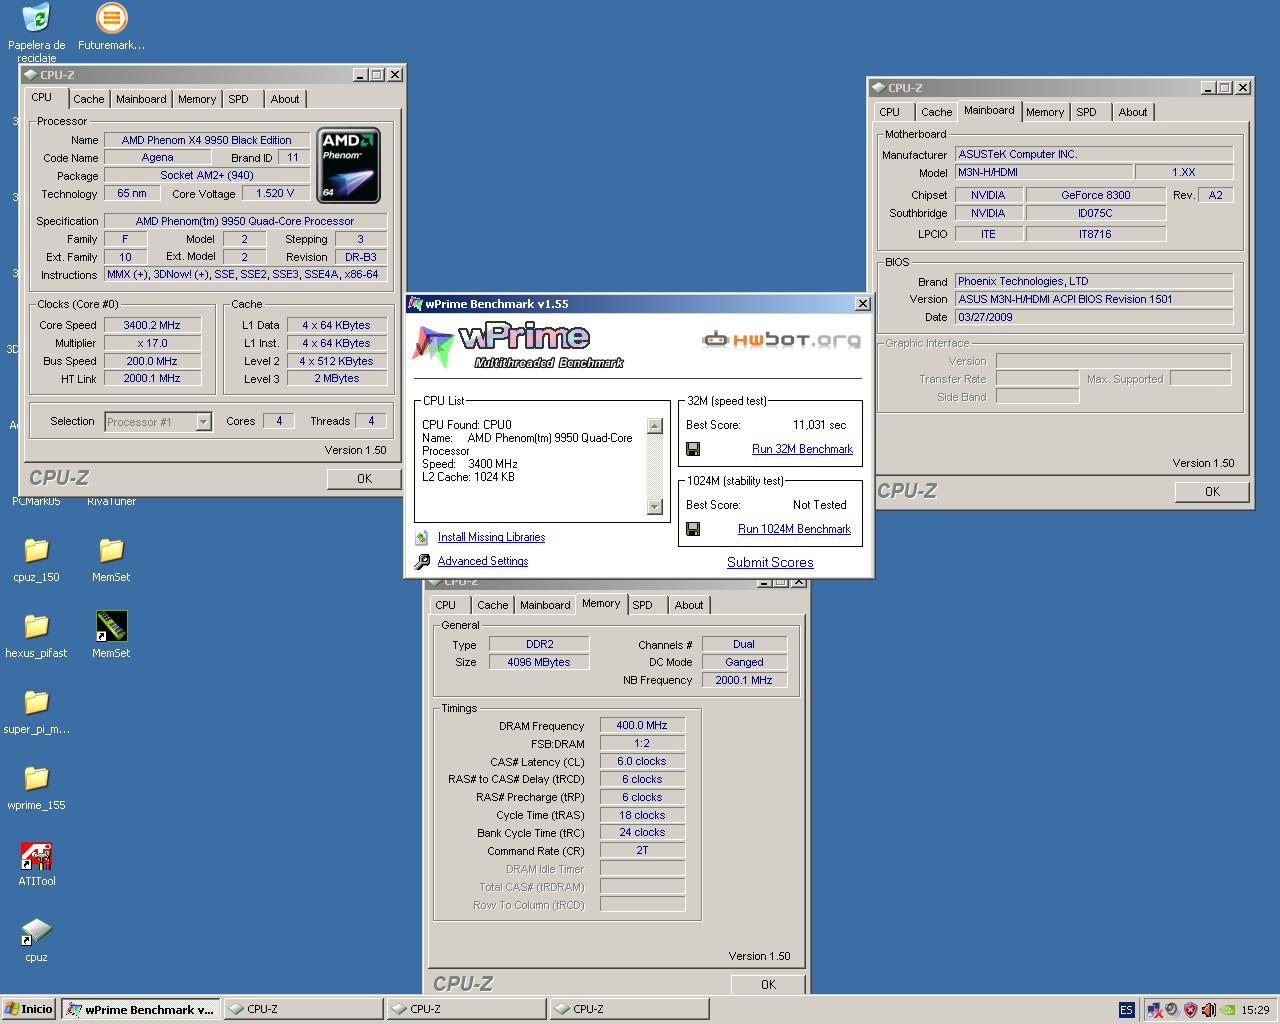Click the disconnected network tray icon
This screenshot has width=1280, height=1024.
tap(1154, 1010)
